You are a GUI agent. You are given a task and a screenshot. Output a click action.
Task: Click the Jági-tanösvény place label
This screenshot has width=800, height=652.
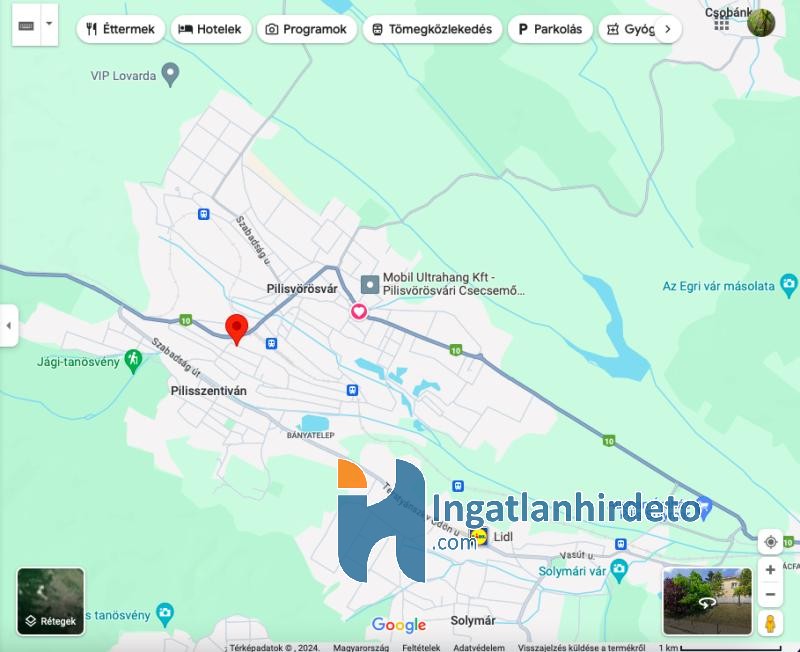pos(78,362)
